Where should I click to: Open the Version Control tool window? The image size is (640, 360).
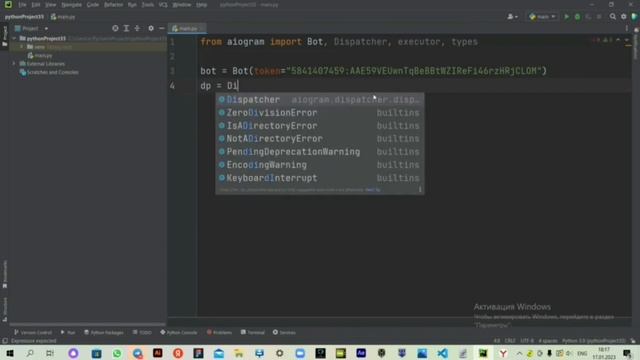[x=33, y=332]
